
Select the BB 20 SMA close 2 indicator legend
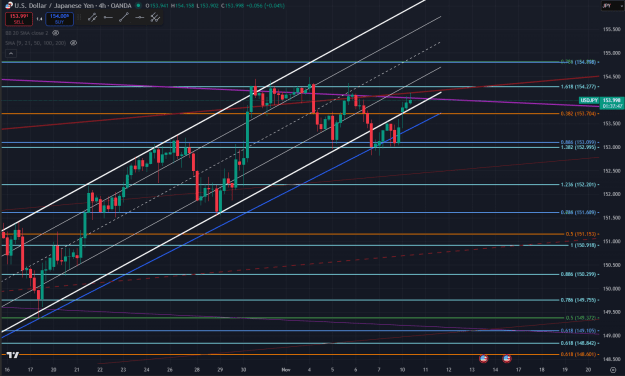(x=27, y=33)
